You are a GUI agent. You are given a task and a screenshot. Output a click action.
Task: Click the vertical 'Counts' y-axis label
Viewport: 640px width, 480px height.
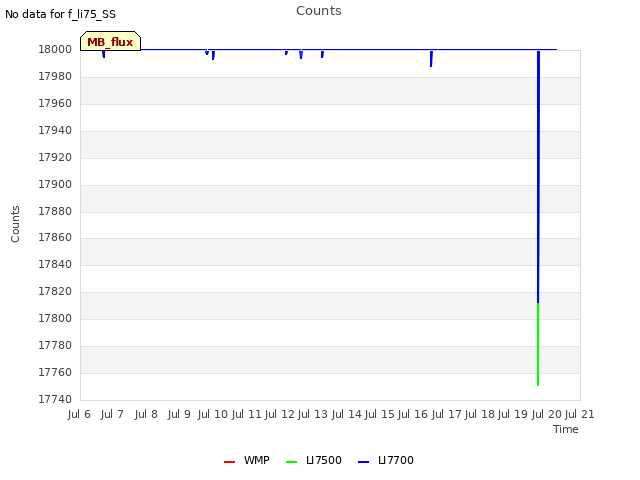pos(15,224)
